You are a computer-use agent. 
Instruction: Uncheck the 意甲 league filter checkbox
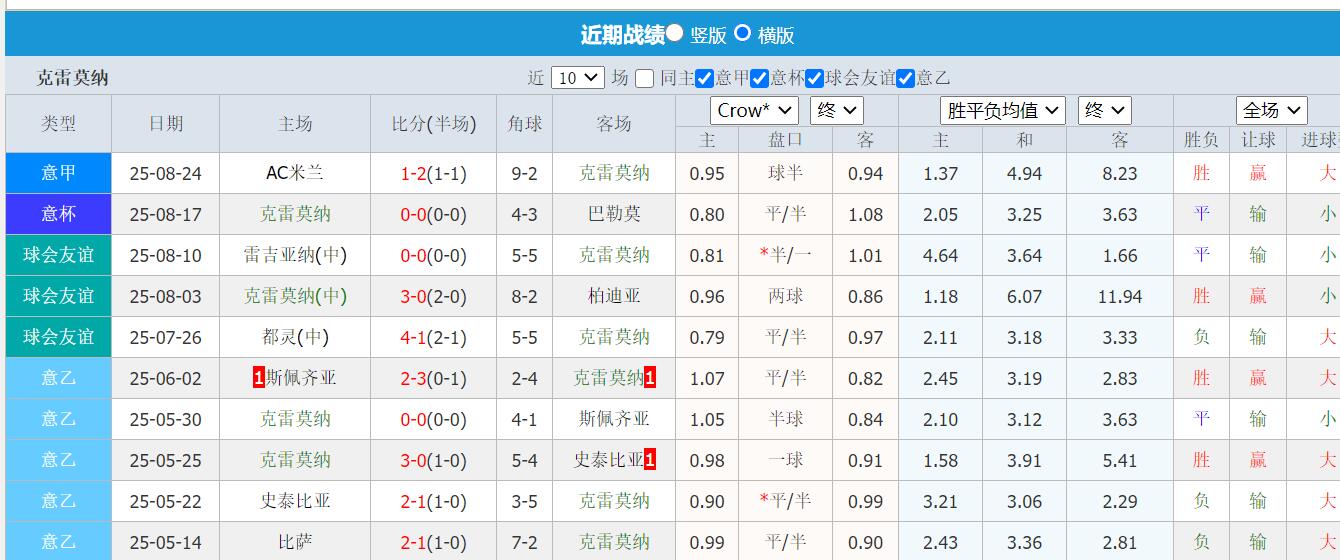(x=704, y=78)
